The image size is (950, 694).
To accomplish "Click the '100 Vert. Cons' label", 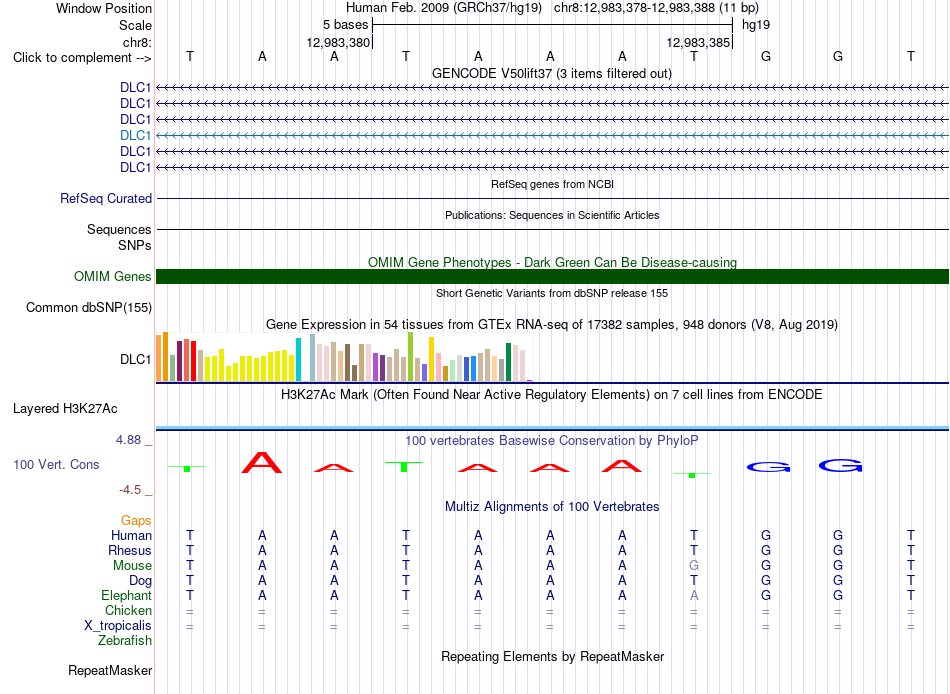I will click(x=56, y=464).
